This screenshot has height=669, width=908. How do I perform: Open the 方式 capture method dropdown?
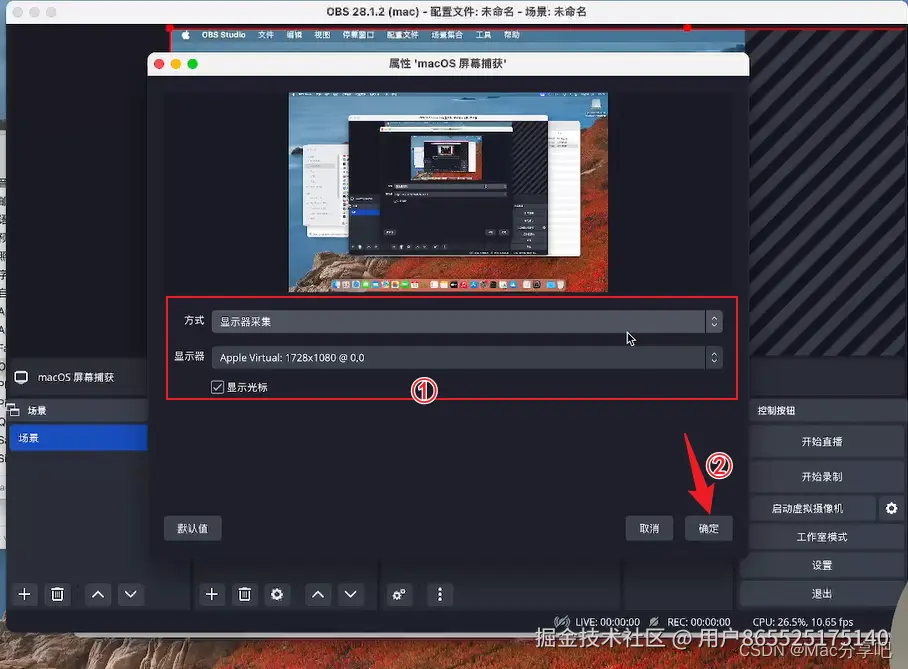[x=465, y=320]
